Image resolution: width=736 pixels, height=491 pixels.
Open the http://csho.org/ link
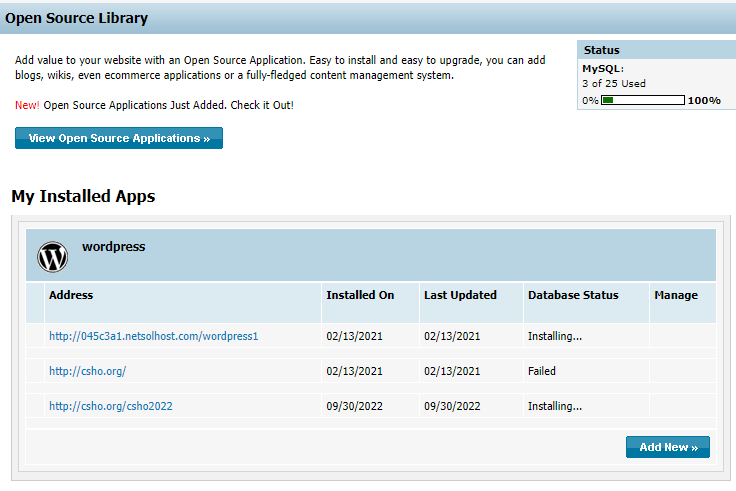tap(88, 371)
